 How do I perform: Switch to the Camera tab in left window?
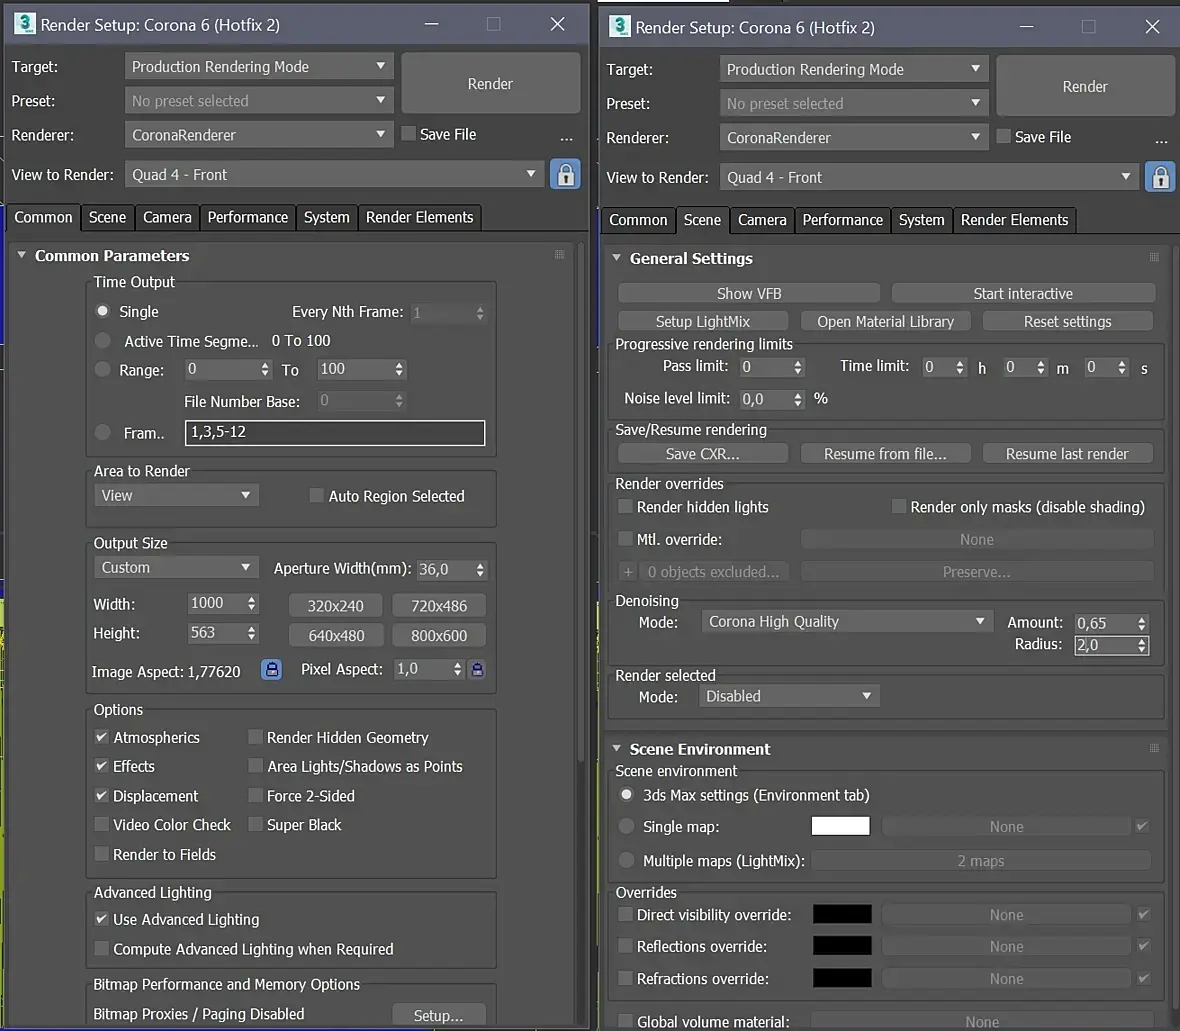point(167,217)
